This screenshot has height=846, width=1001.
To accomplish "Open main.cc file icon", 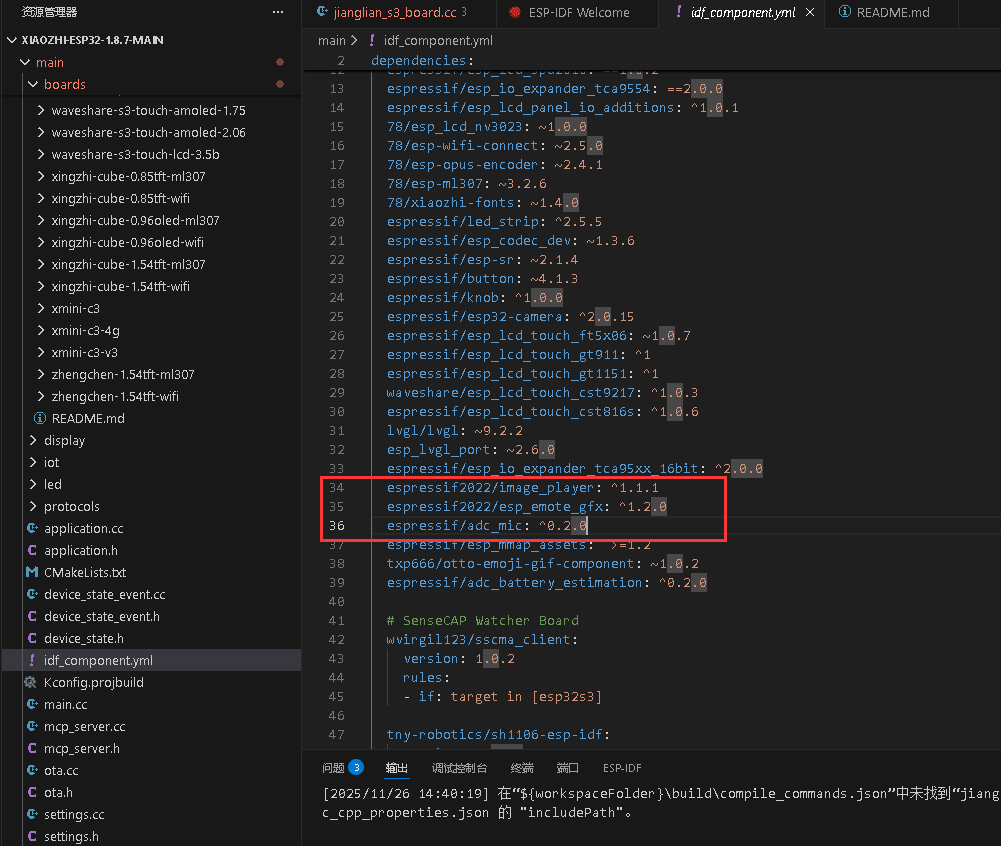I will (33, 704).
